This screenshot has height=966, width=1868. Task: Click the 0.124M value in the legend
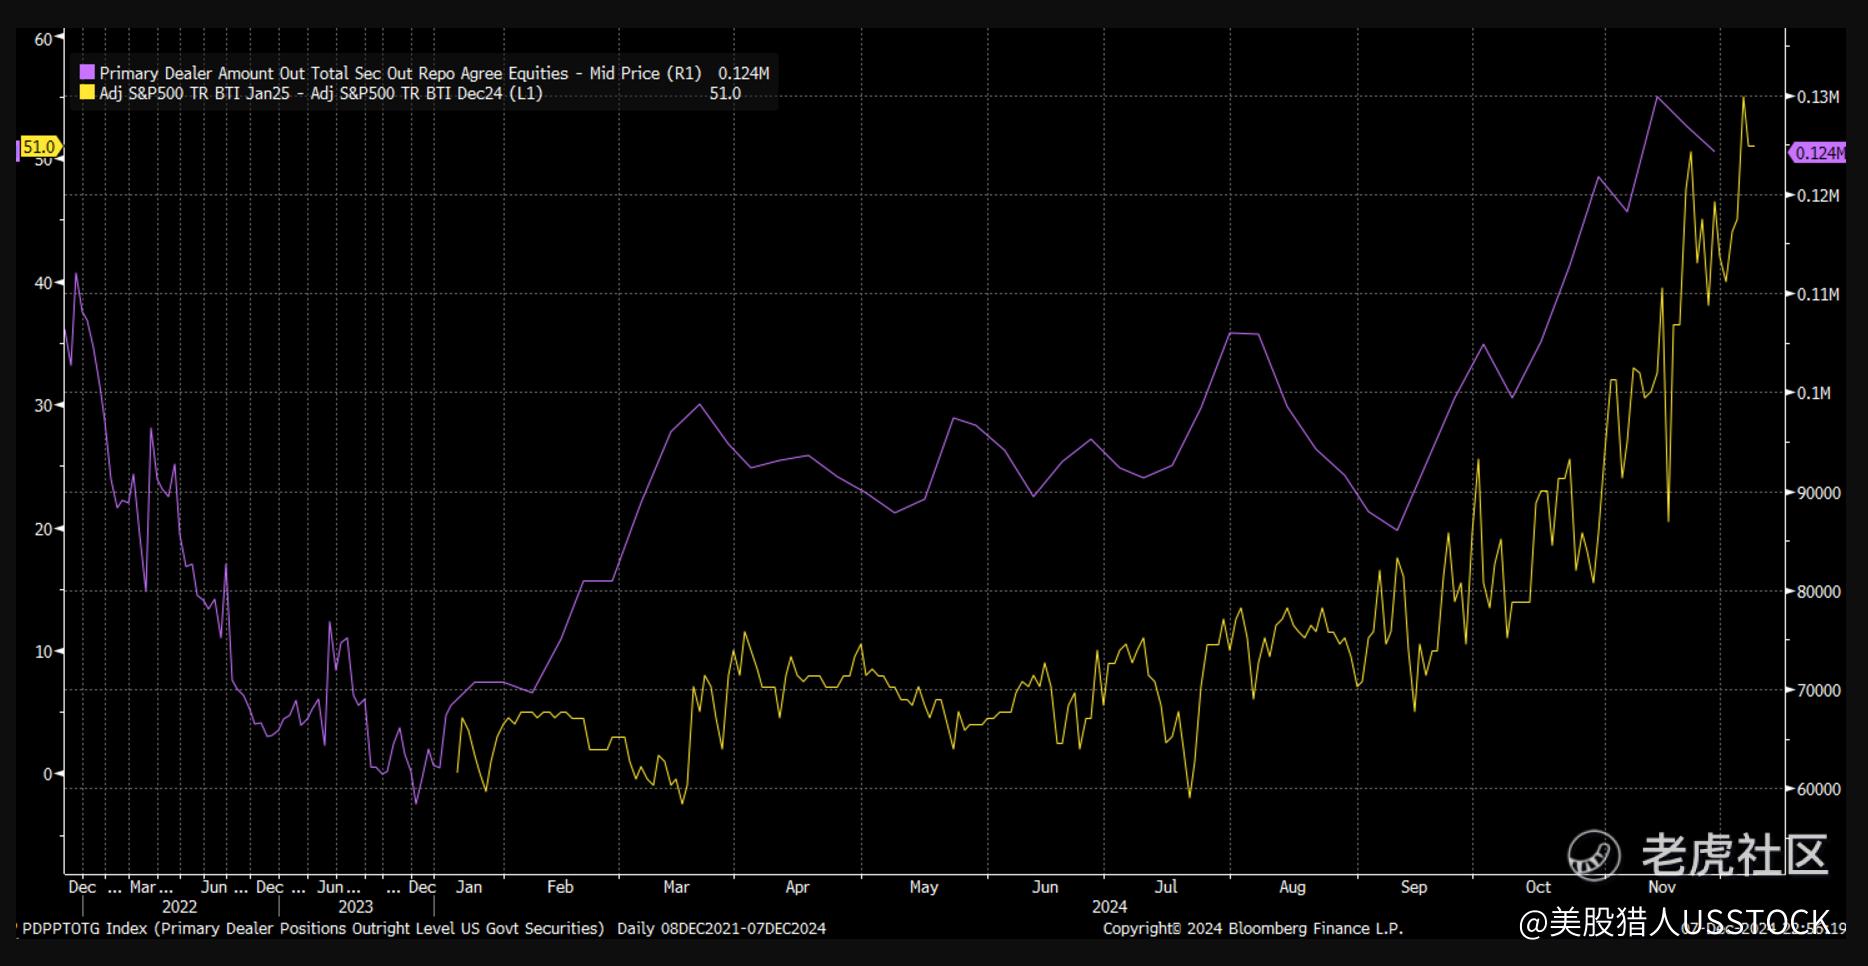coord(743,73)
